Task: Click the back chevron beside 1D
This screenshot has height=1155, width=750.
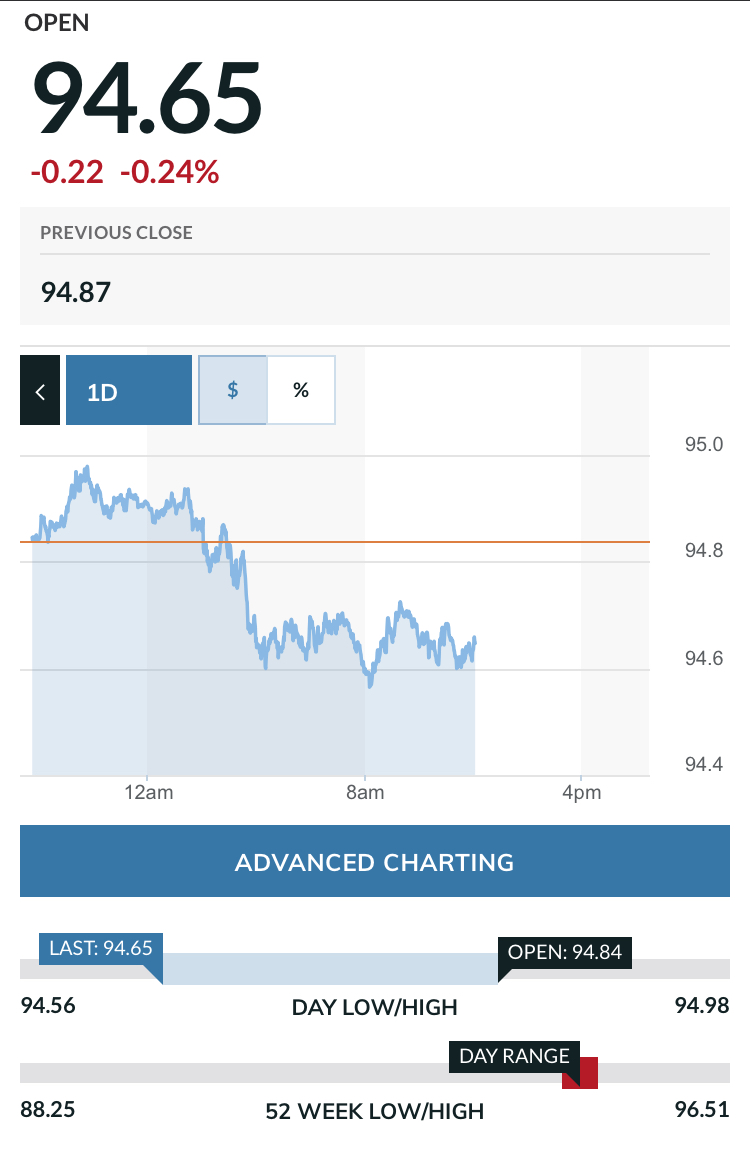Action: 40,391
